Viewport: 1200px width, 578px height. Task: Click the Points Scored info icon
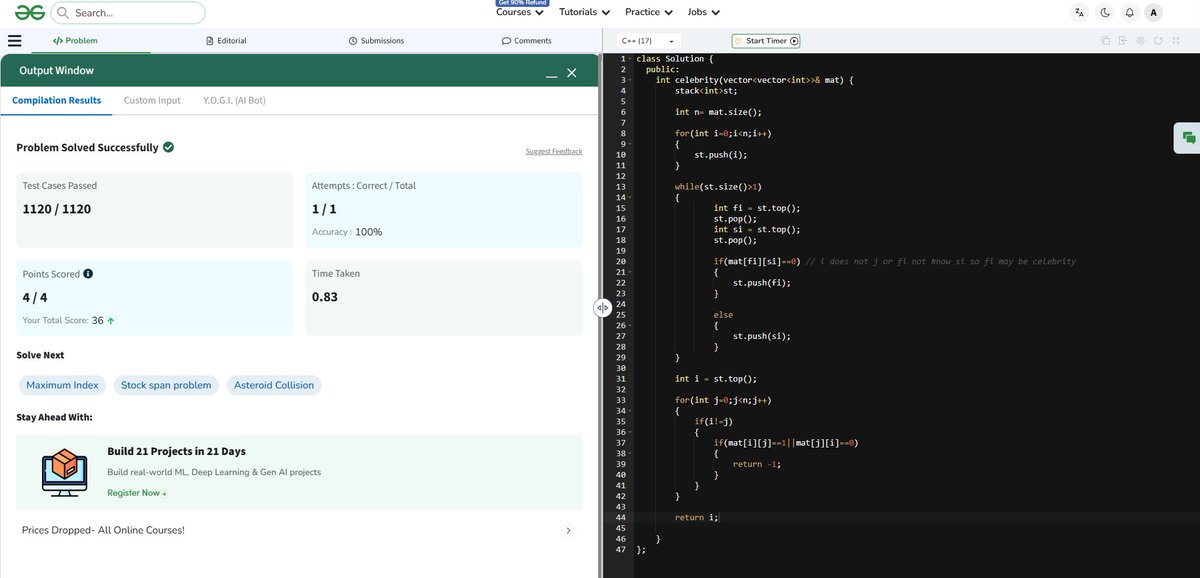tap(88, 274)
